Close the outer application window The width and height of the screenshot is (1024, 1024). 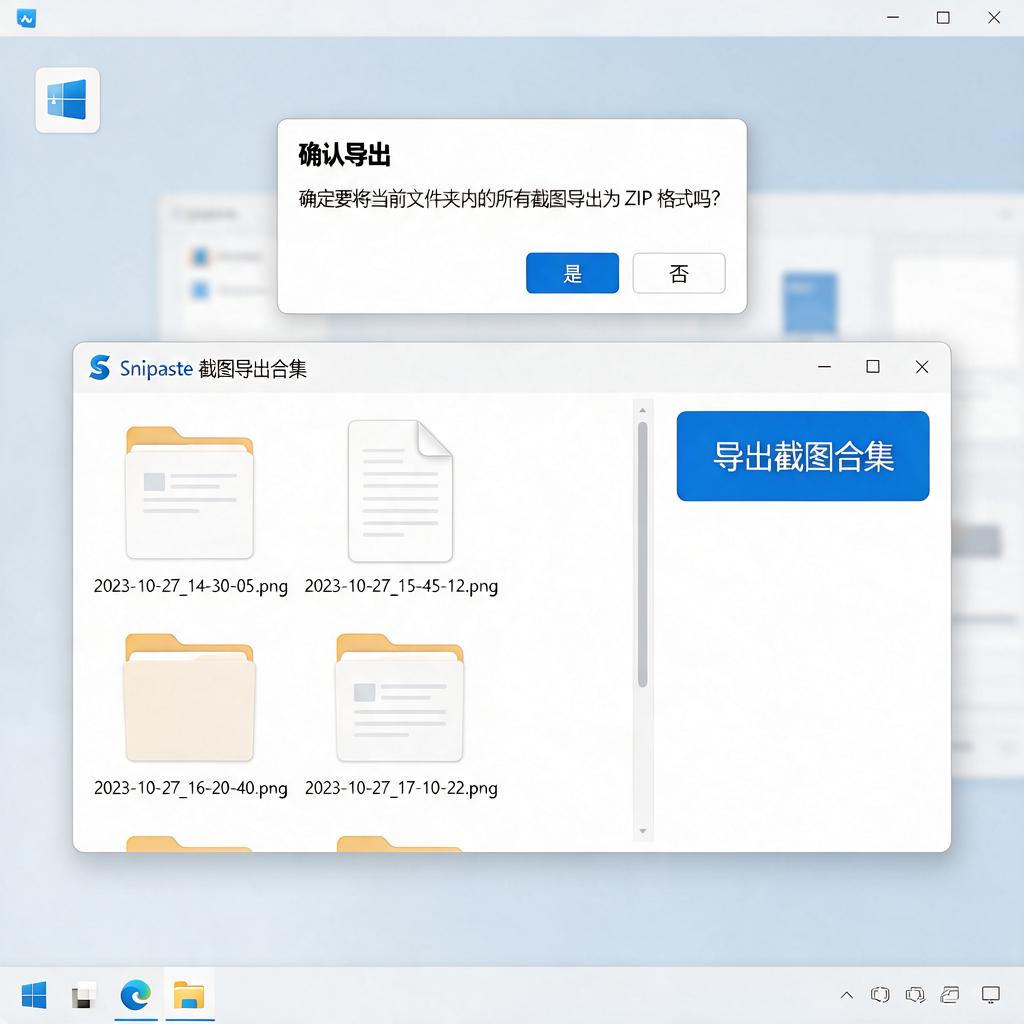point(994,18)
